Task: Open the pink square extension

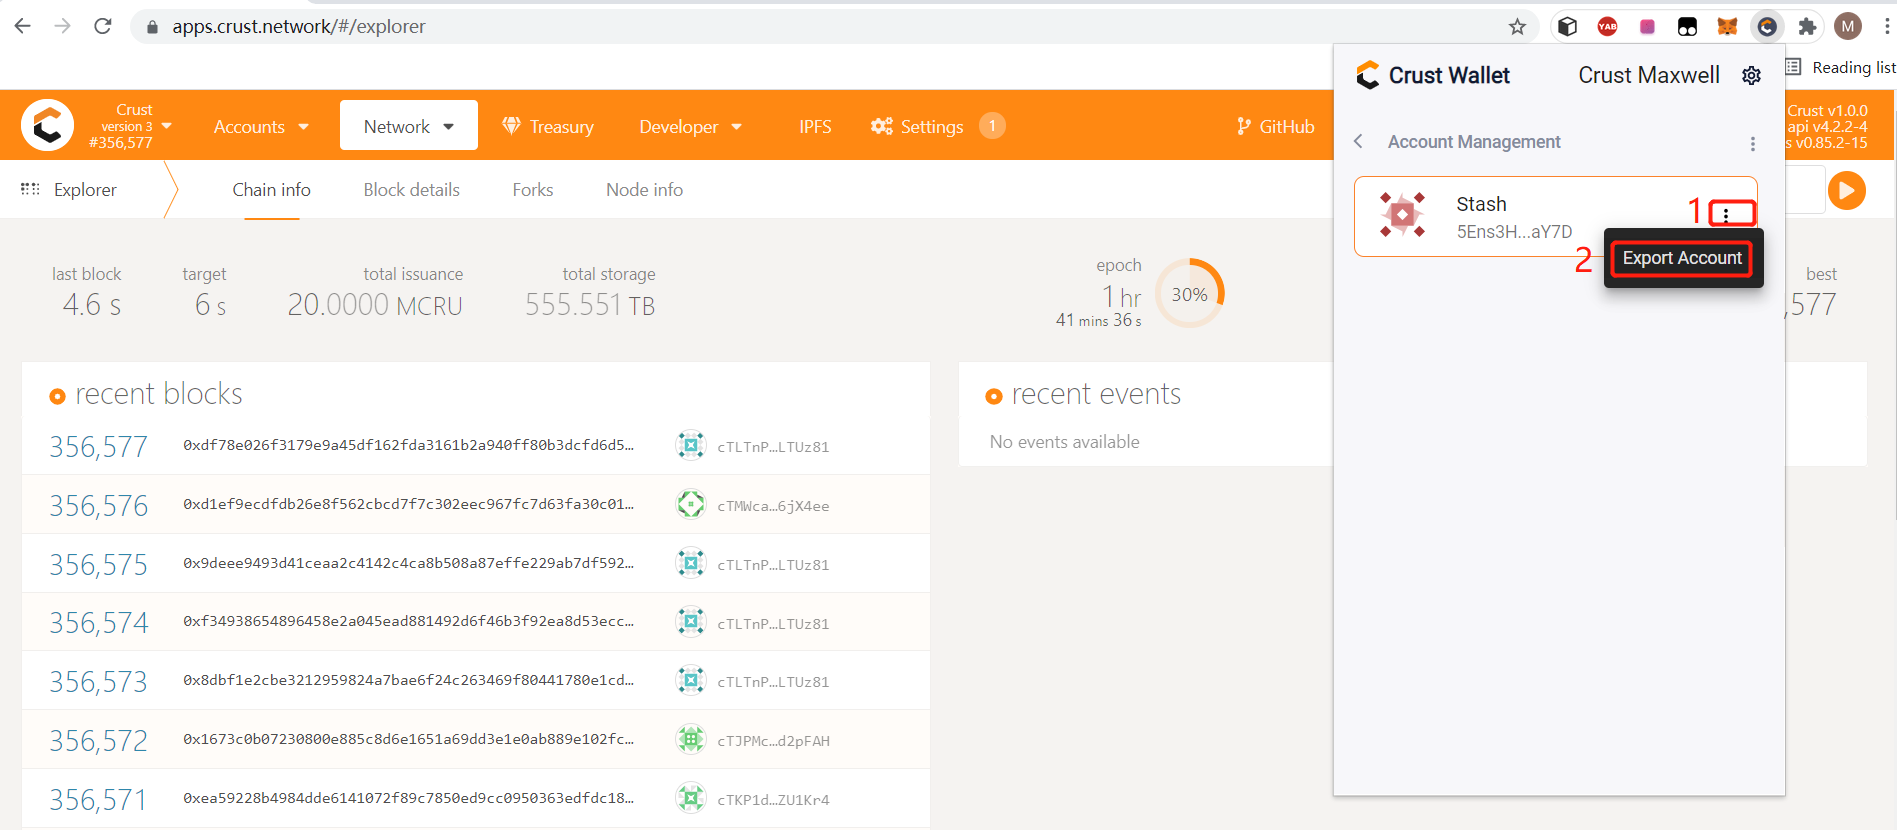Action: (1647, 27)
